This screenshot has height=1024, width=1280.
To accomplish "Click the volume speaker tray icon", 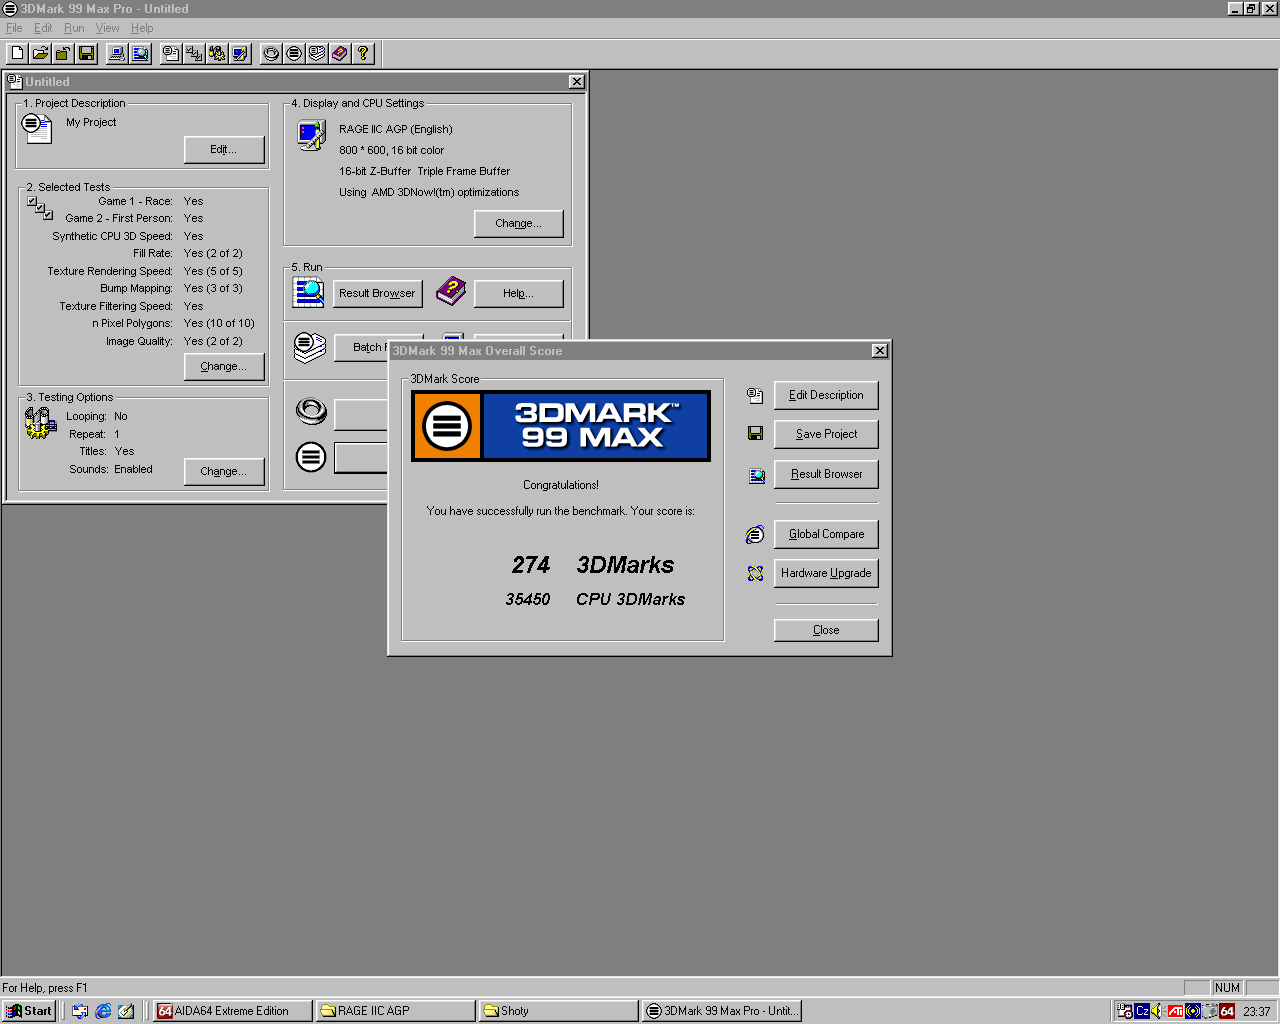I will click(1158, 1011).
